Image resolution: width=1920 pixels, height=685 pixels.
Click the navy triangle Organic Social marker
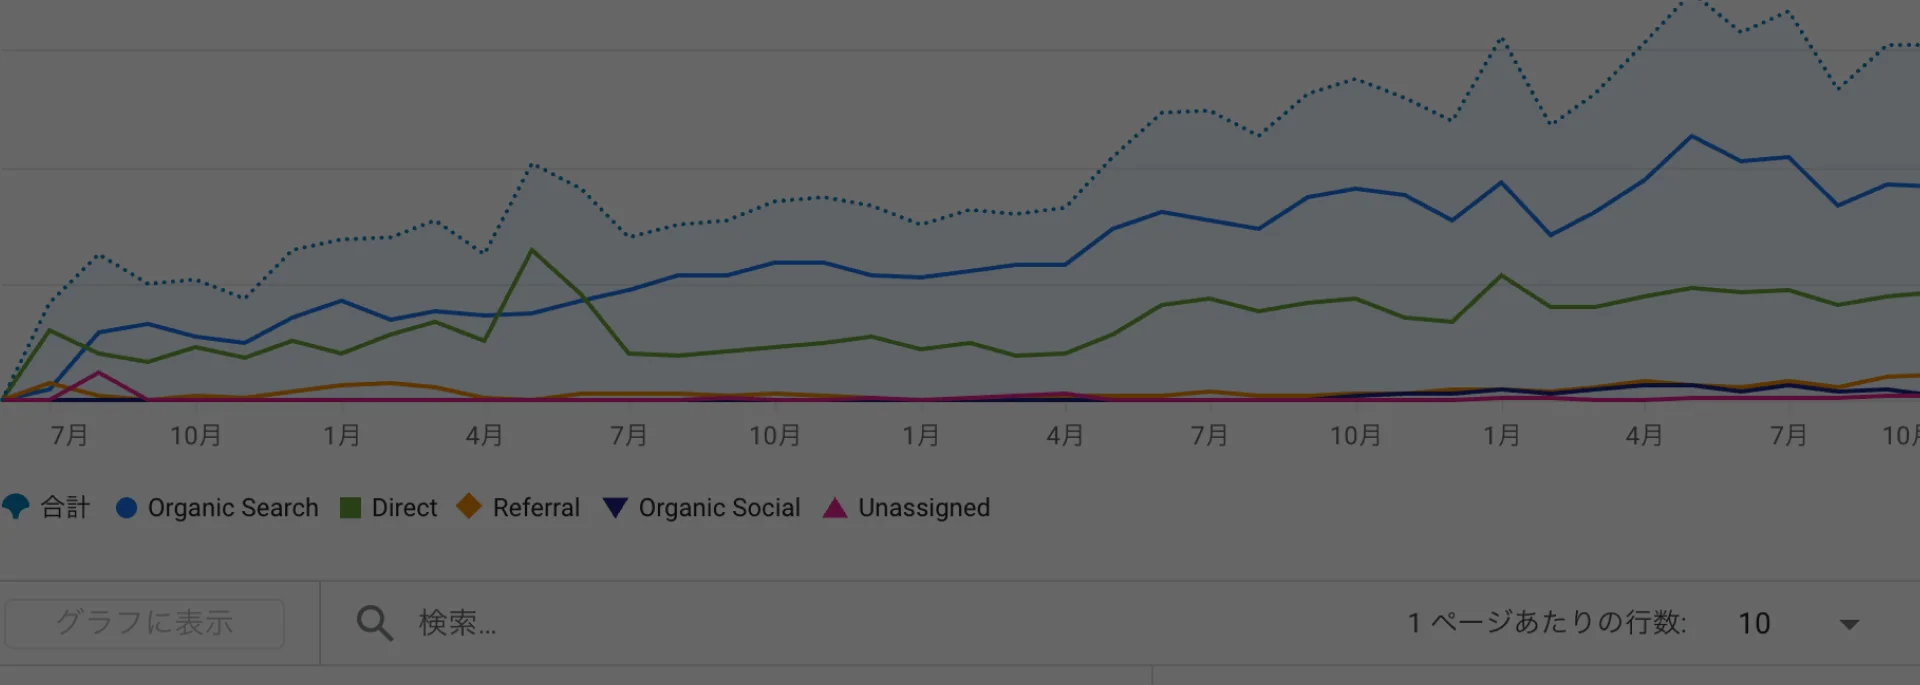click(615, 508)
